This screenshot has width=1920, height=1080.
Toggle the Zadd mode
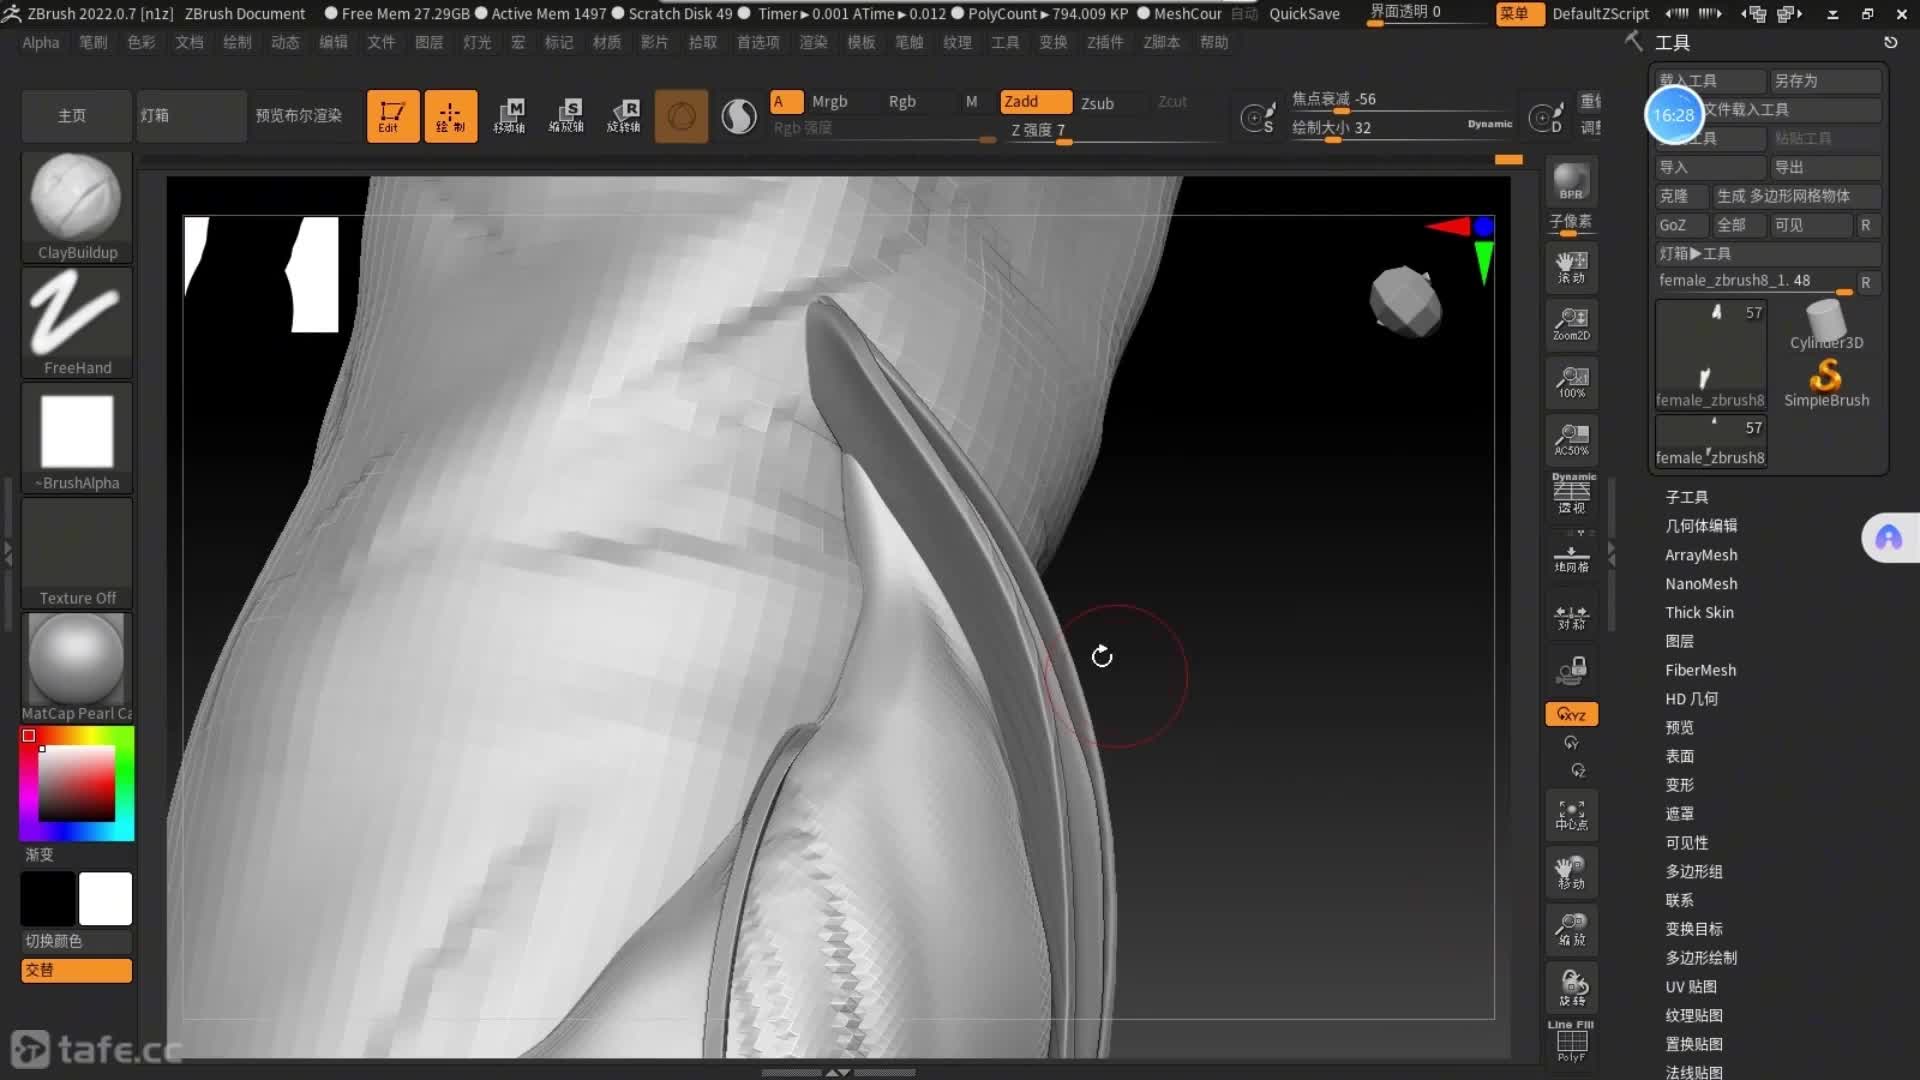click(x=1034, y=102)
